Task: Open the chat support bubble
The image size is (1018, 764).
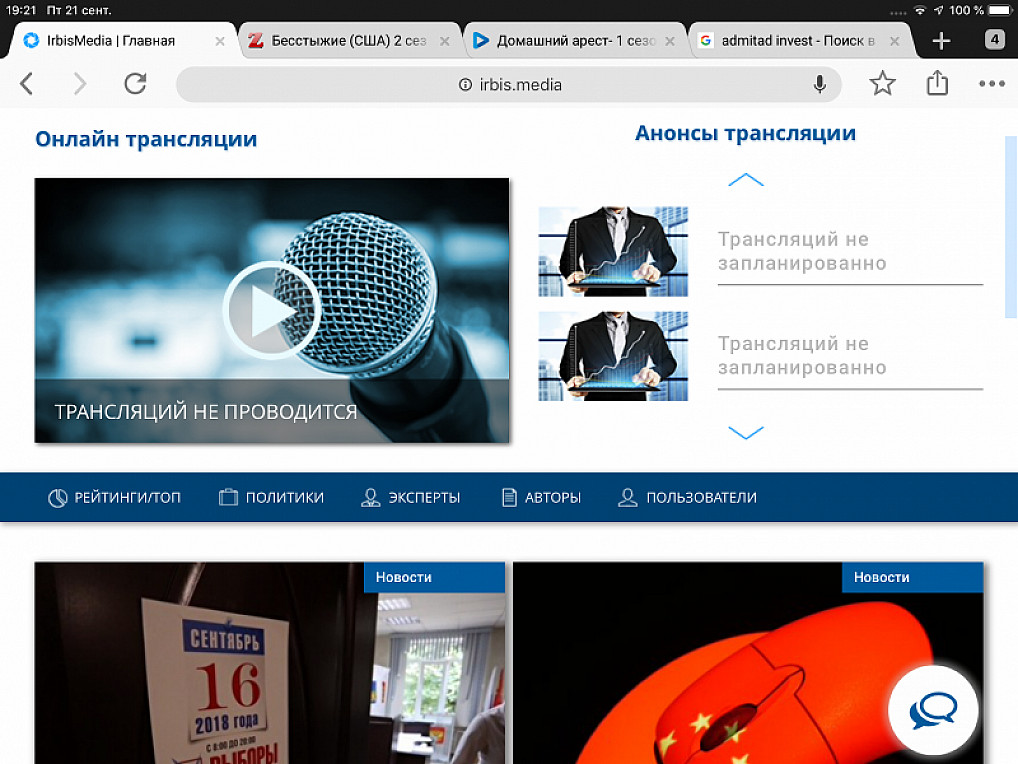Action: pyautogui.click(x=933, y=709)
